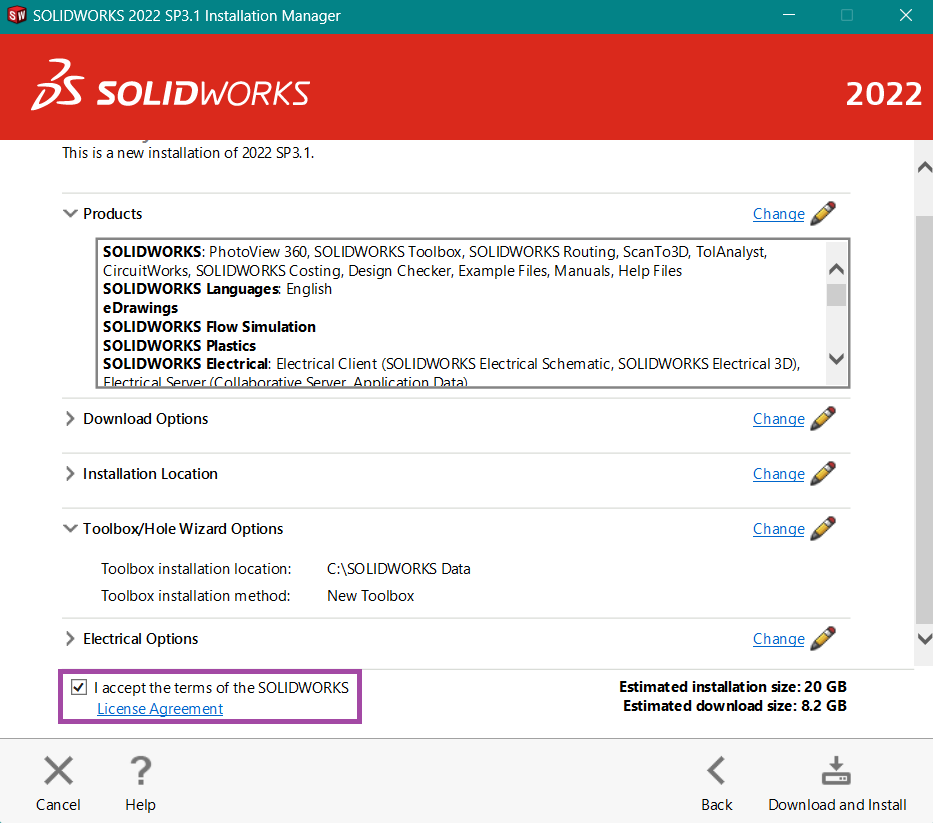Click 'SOLIDWORKS Languages: English' entry
Image resolution: width=933 pixels, height=823 pixels.
pos(217,289)
